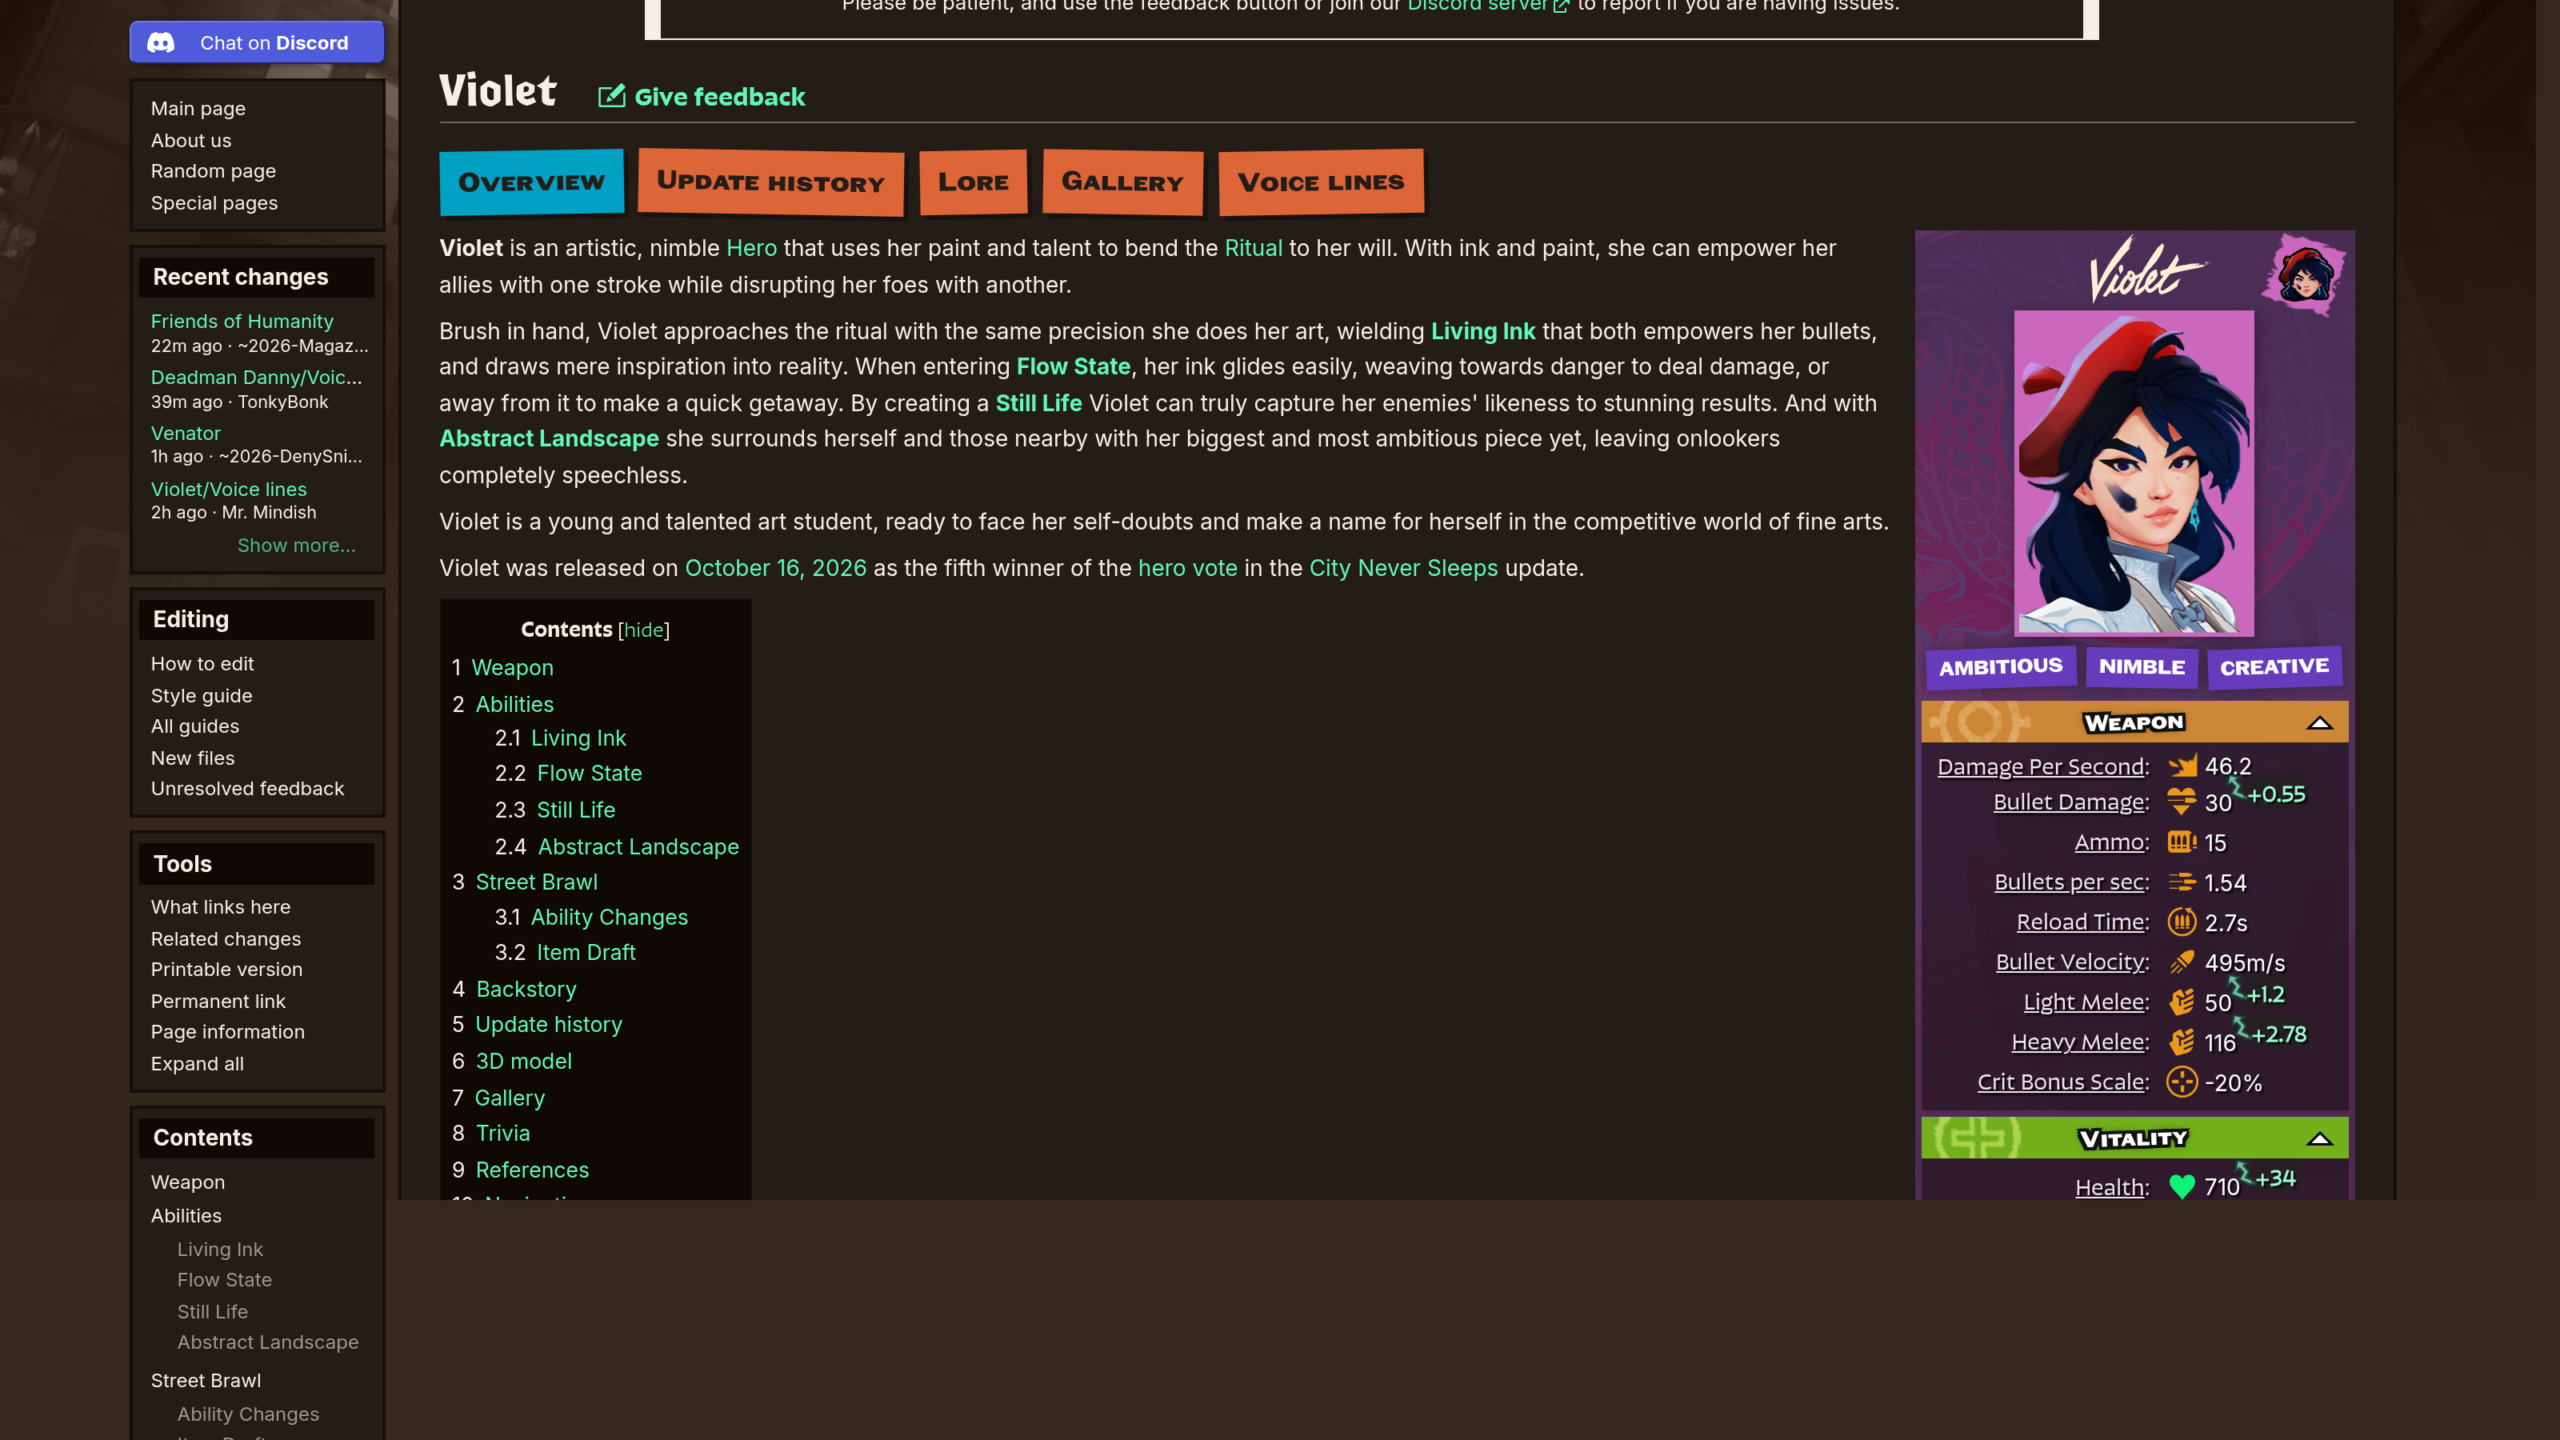Click the Bullet Damage stat icon

pos(2181,802)
